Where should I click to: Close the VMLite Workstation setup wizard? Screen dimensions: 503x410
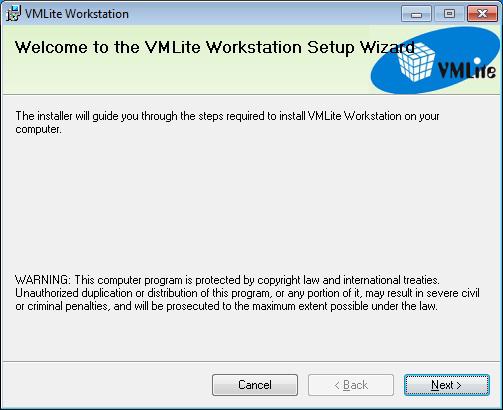click(x=482, y=14)
